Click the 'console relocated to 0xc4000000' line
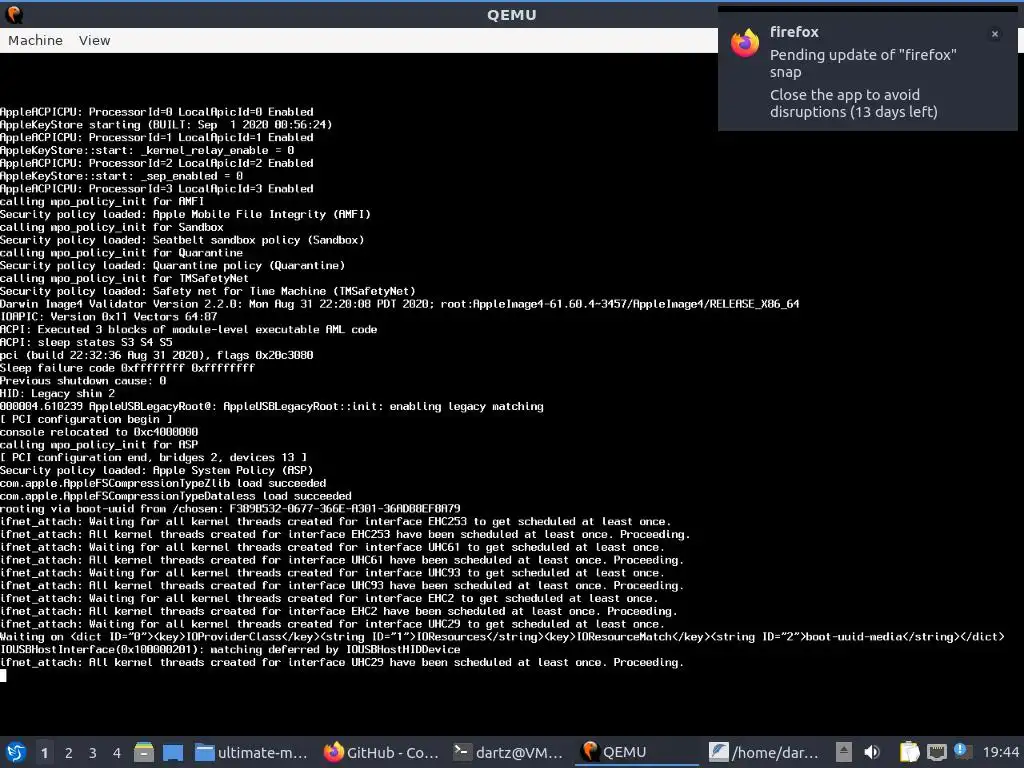The width and height of the screenshot is (1024, 768). (99, 432)
